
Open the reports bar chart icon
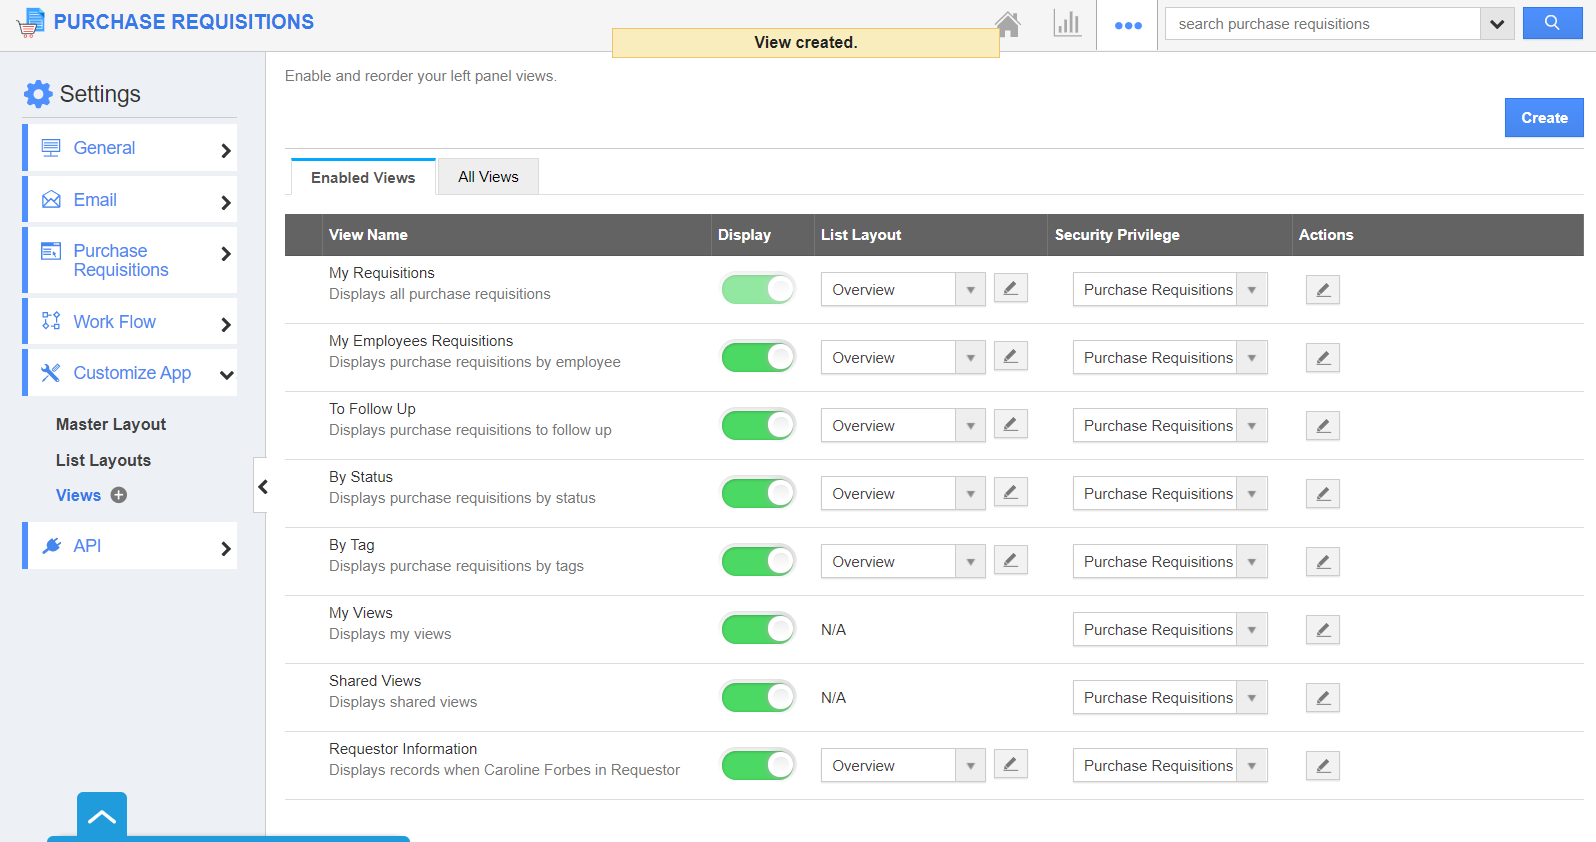[x=1067, y=24]
